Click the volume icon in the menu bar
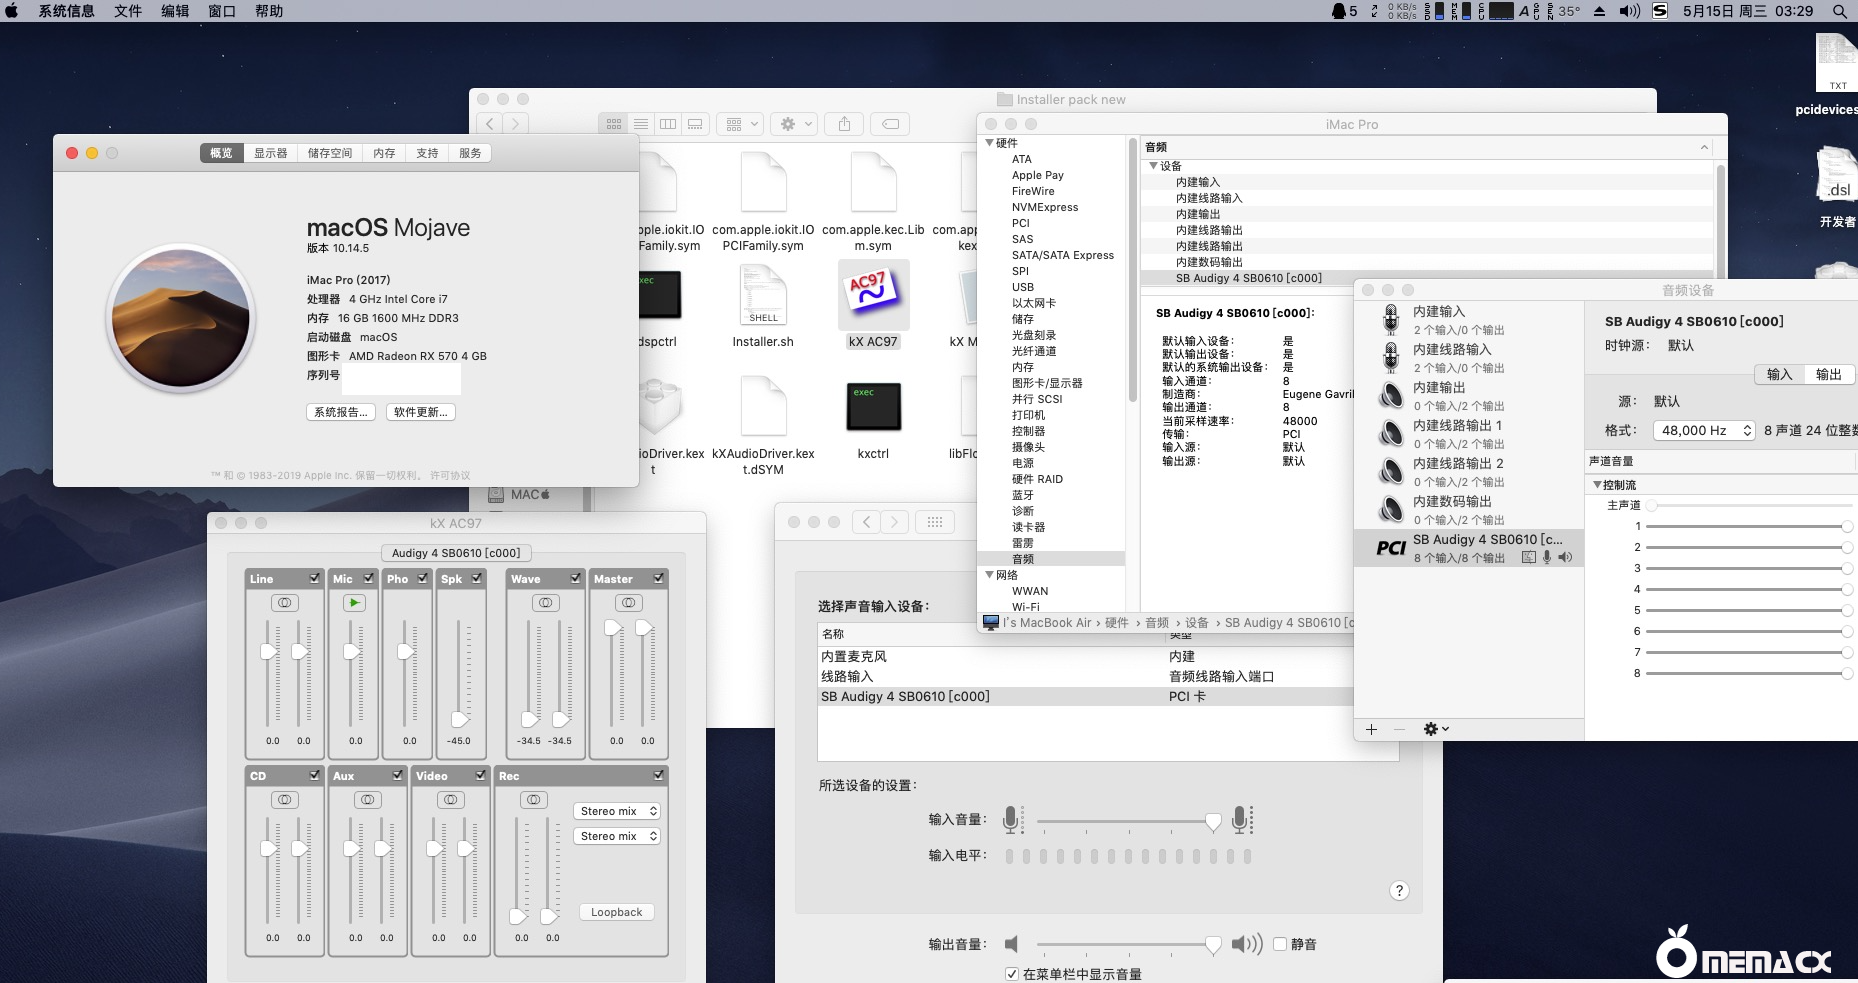The height and width of the screenshot is (983, 1858). click(1629, 11)
